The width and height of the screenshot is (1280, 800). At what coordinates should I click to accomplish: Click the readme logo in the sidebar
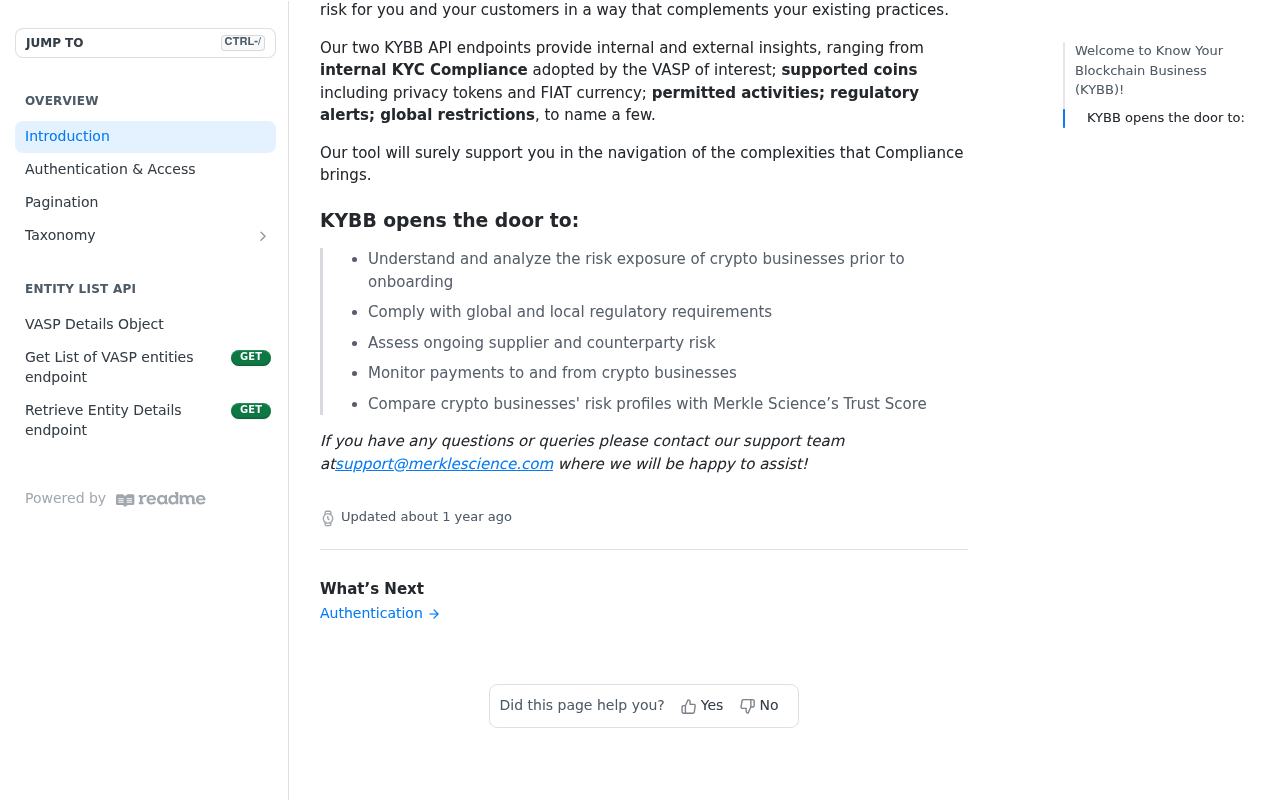tap(160, 499)
